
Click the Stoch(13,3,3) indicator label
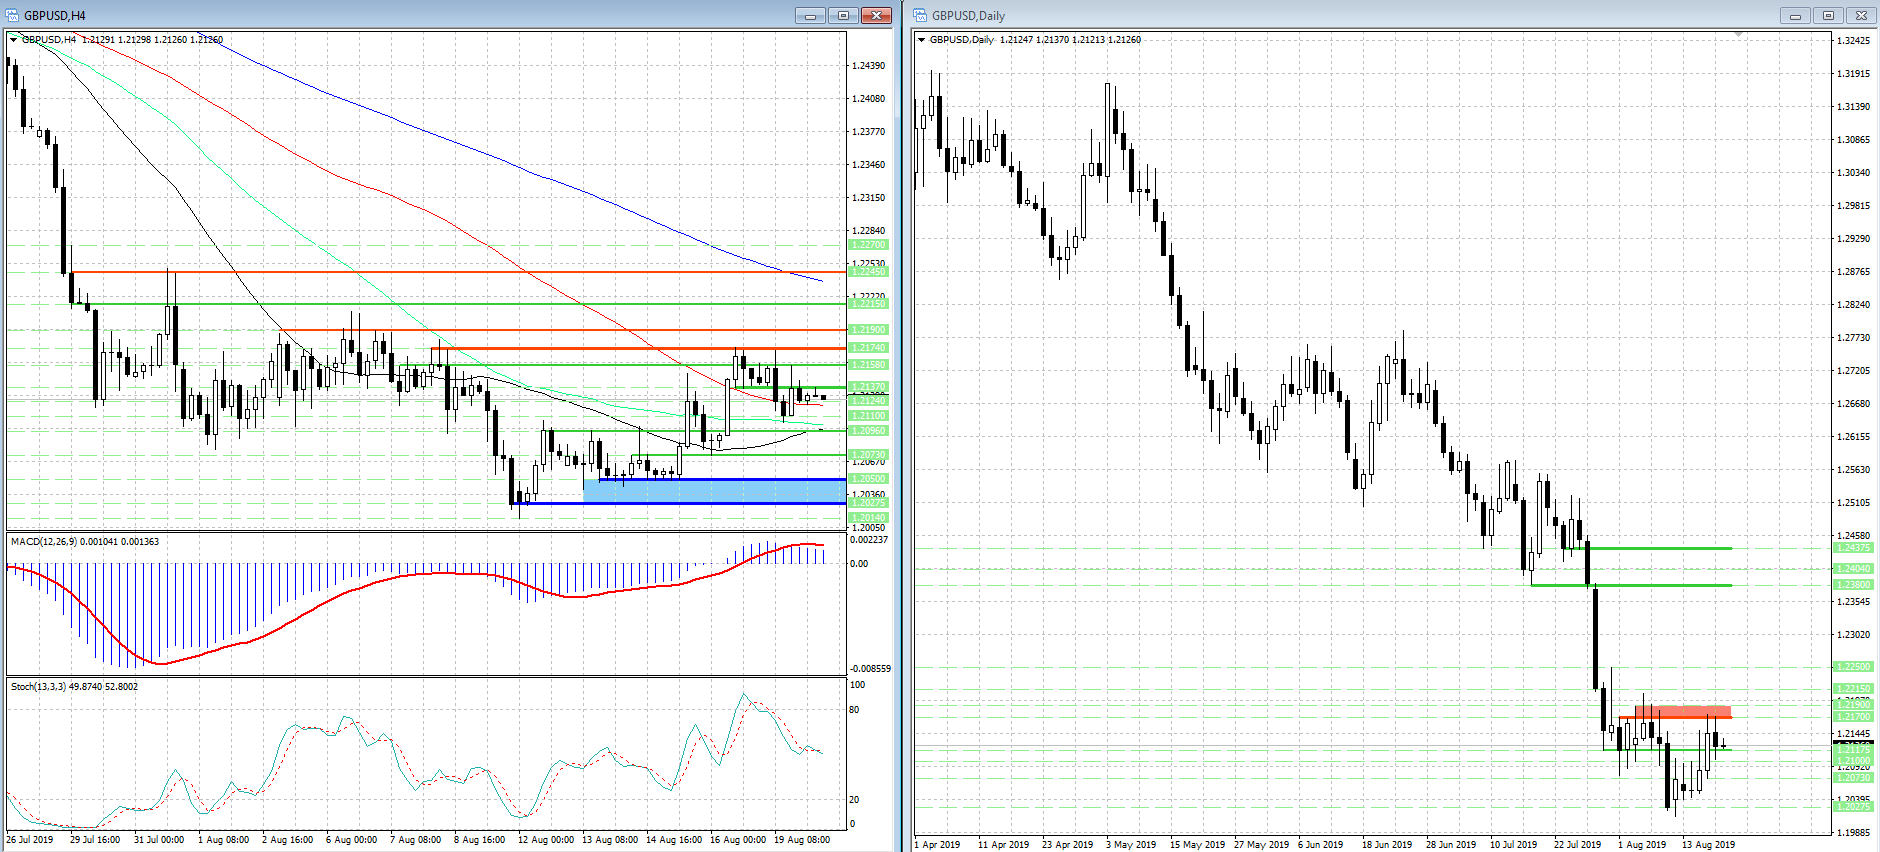[74, 687]
